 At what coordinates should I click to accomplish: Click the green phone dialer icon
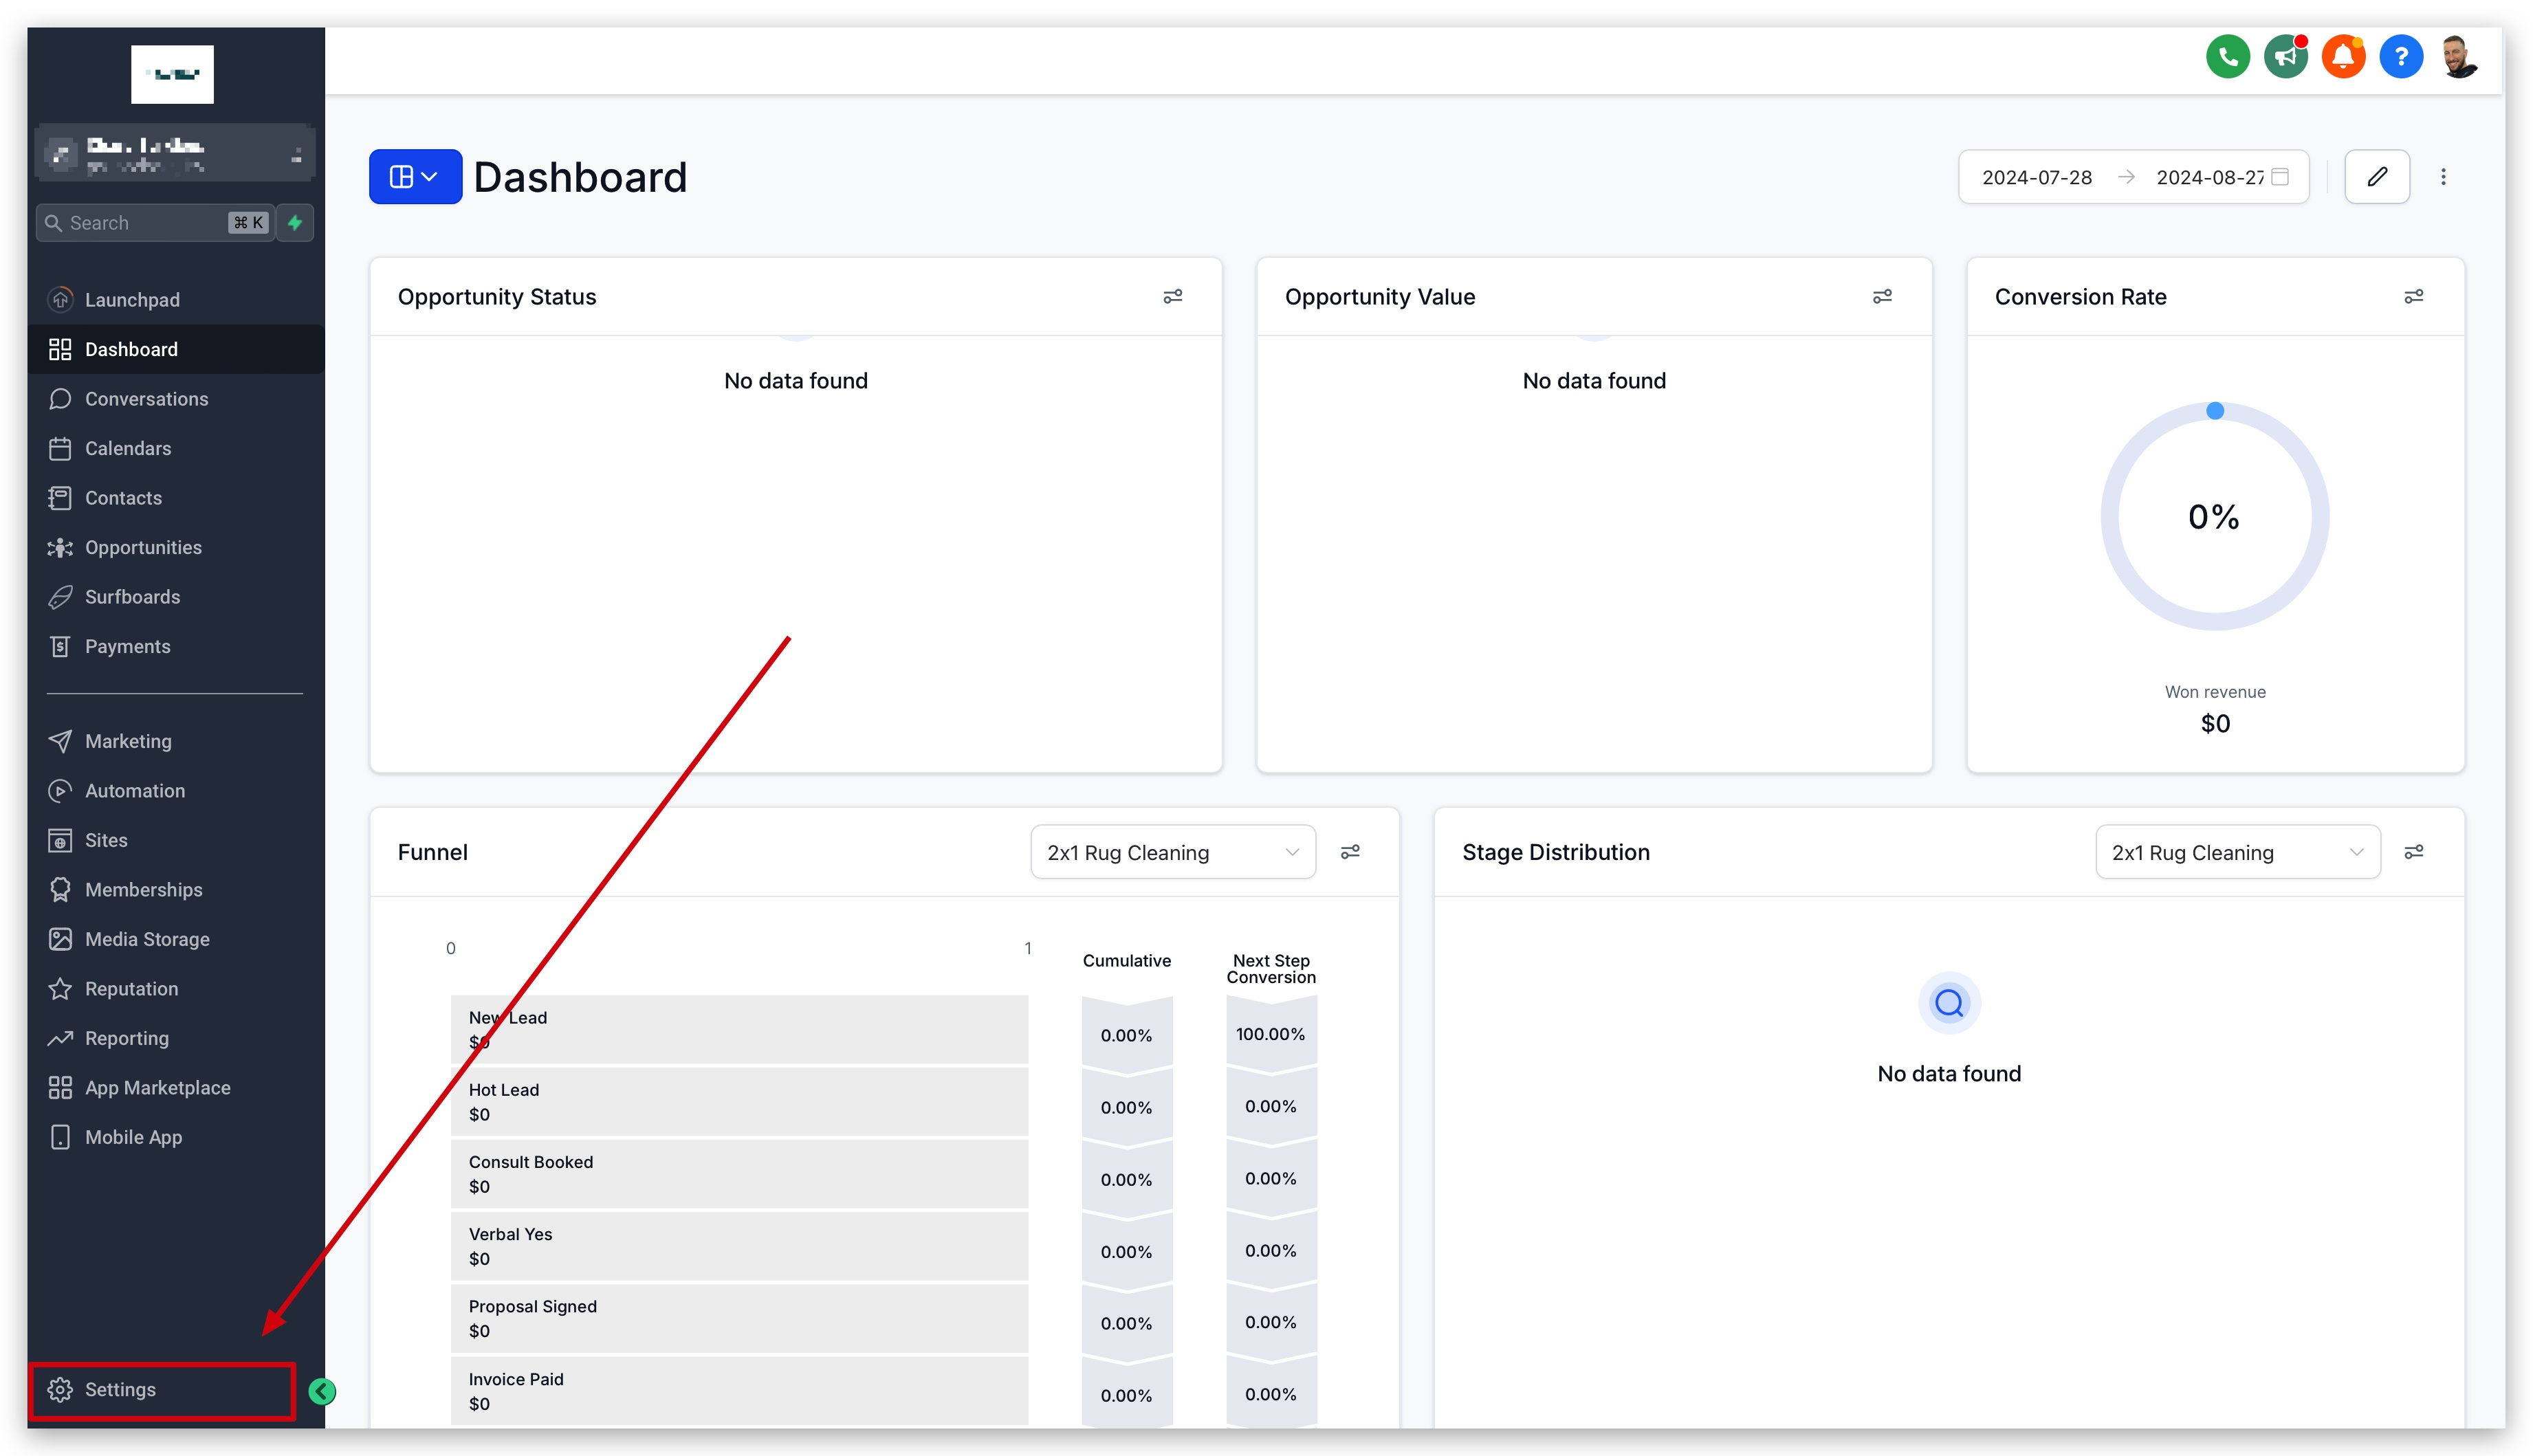(2227, 57)
